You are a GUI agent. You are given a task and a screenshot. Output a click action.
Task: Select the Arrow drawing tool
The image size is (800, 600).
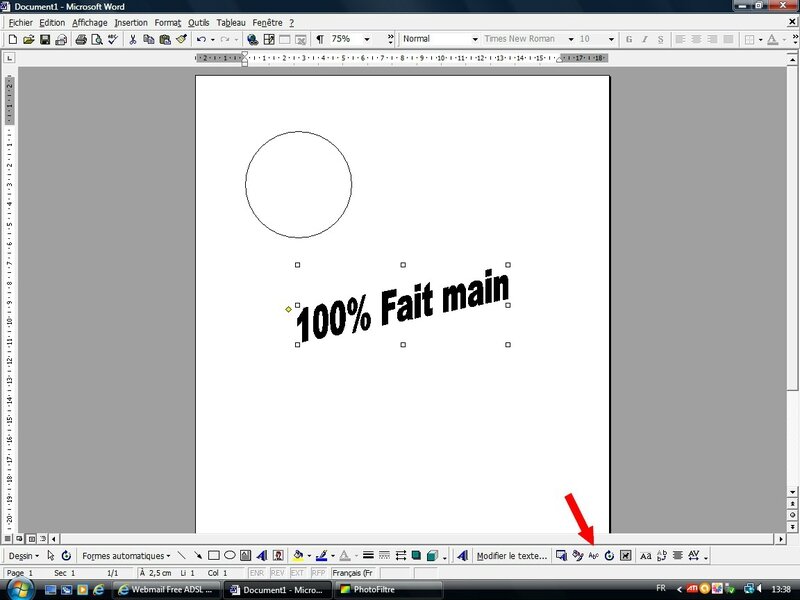pos(198,555)
